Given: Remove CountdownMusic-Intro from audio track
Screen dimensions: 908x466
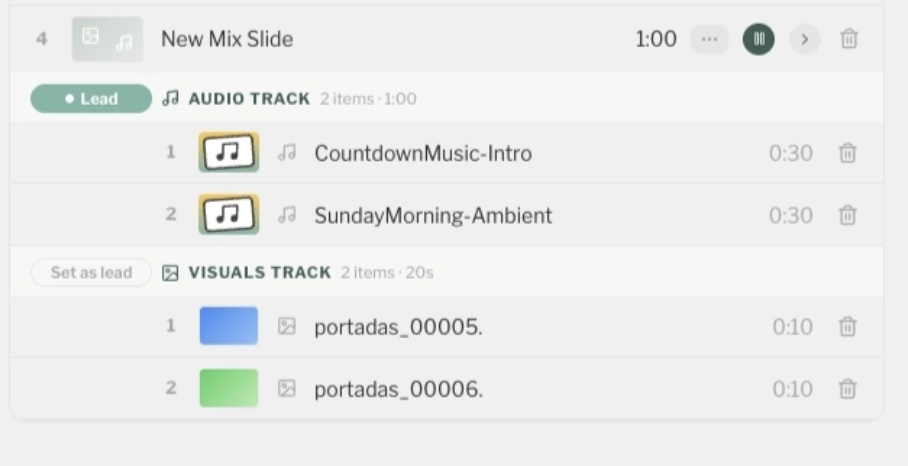Looking at the screenshot, I should click(847, 153).
